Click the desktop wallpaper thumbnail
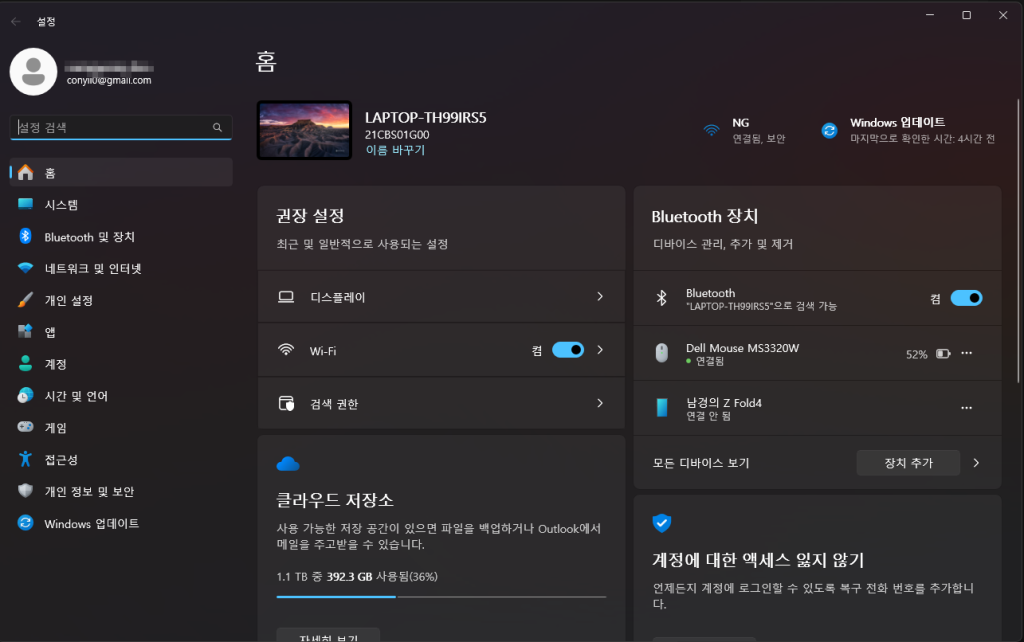The image size is (1024, 642). [x=304, y=130]
